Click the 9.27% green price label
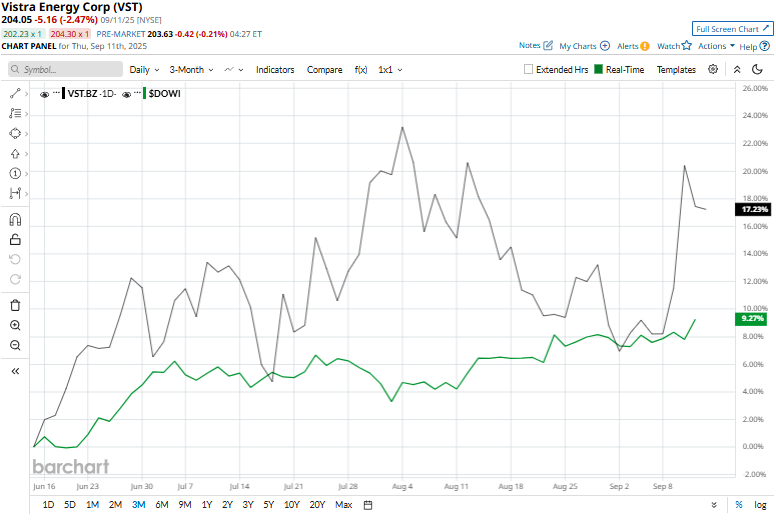776x522 pixels. (752, 318)
